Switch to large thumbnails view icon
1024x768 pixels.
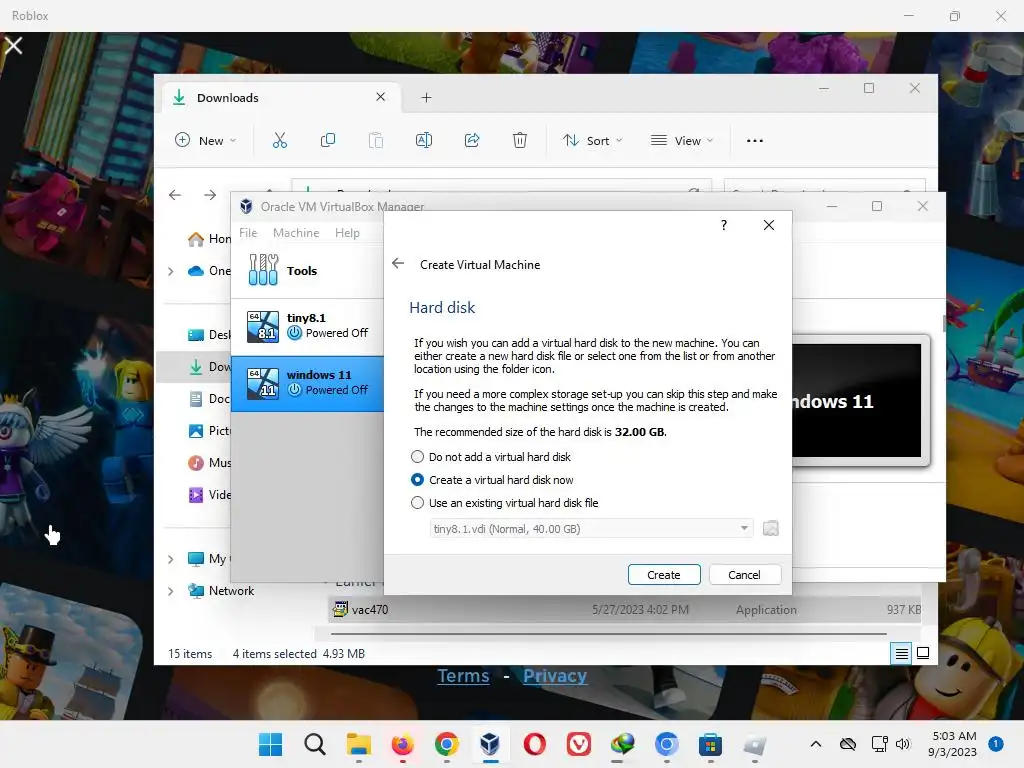pos(923,653)
